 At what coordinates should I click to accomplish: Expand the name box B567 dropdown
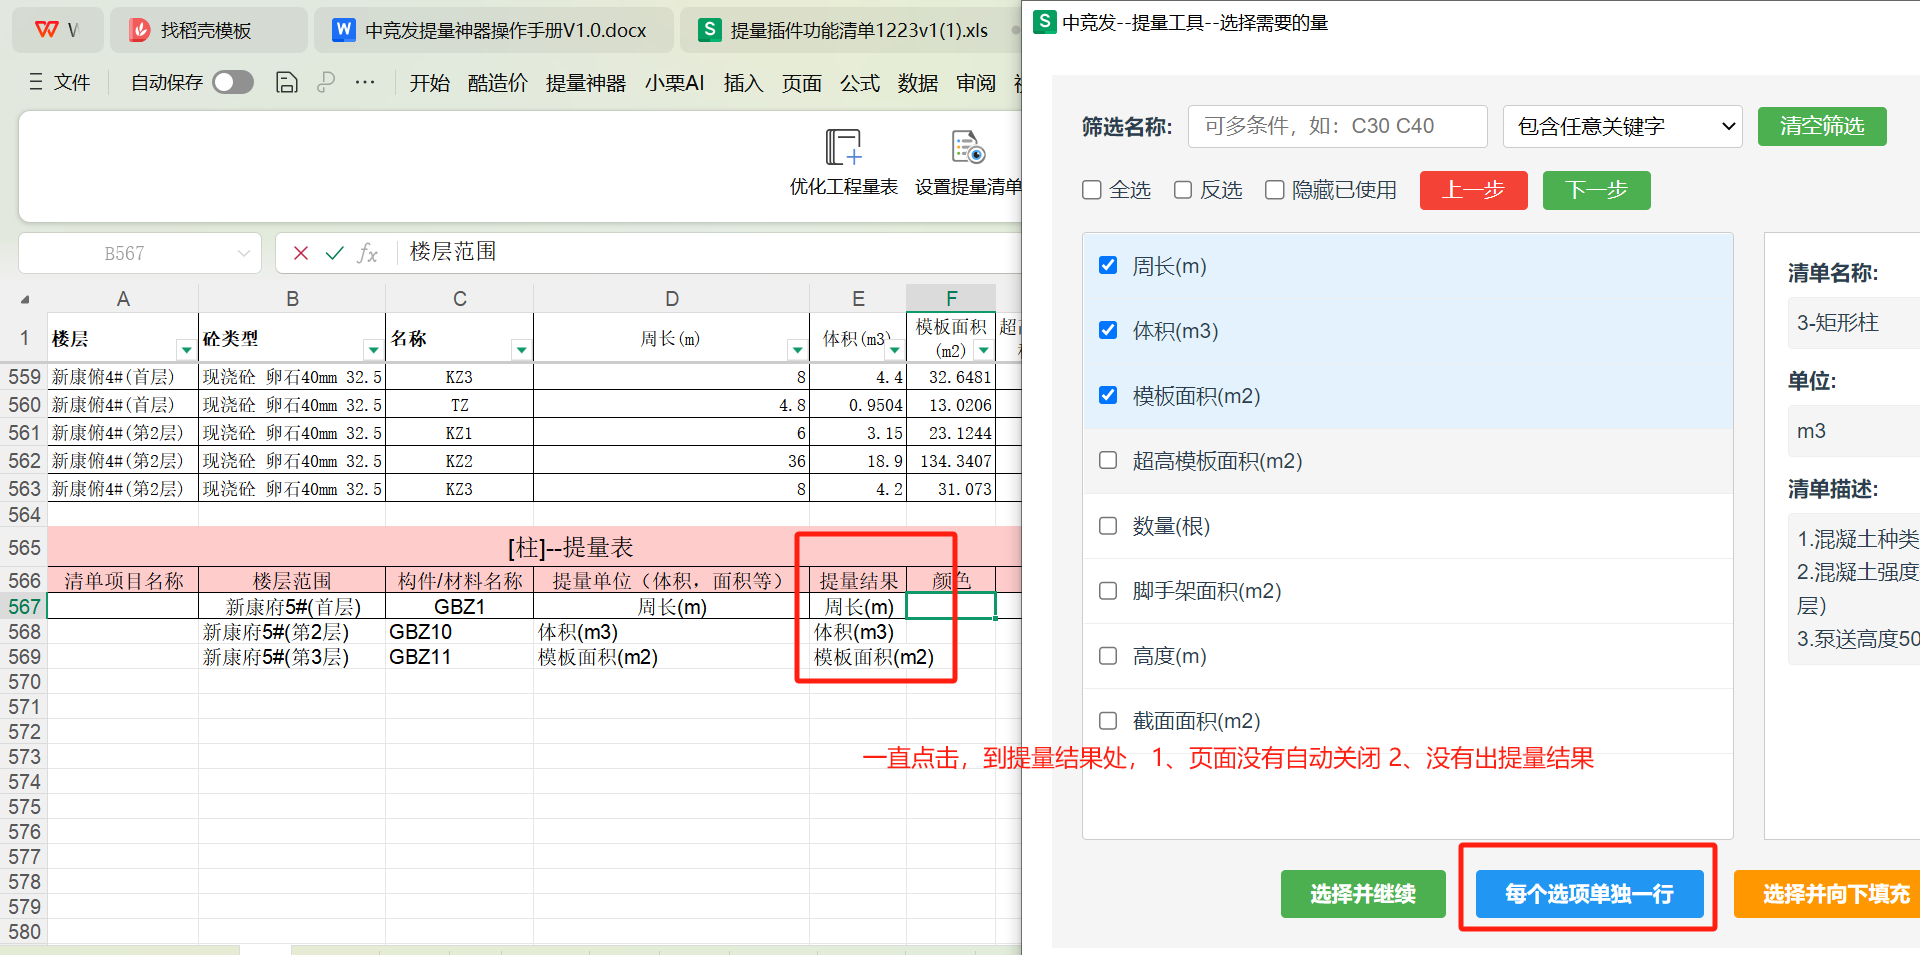[x=243, y=254]
